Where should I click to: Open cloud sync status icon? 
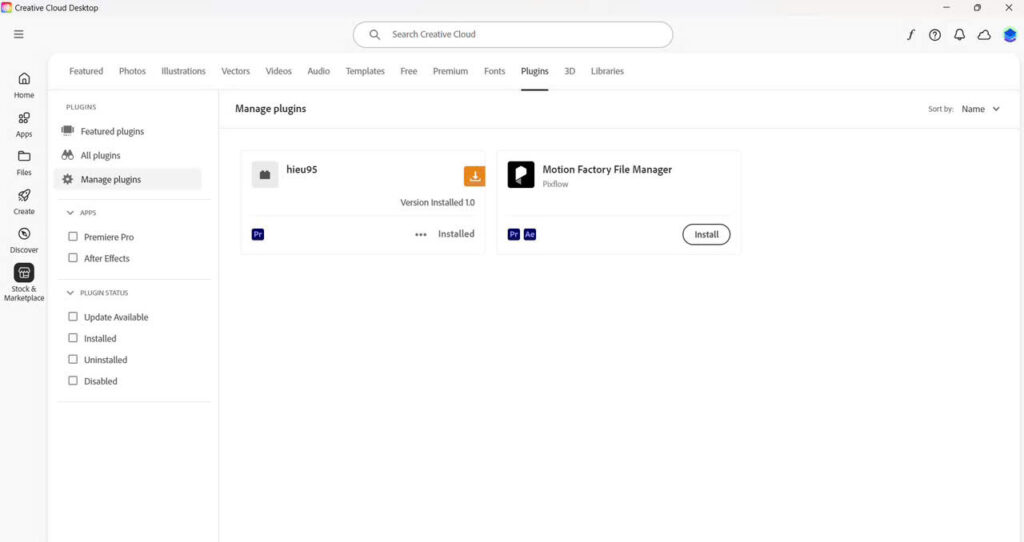point(984,35)
